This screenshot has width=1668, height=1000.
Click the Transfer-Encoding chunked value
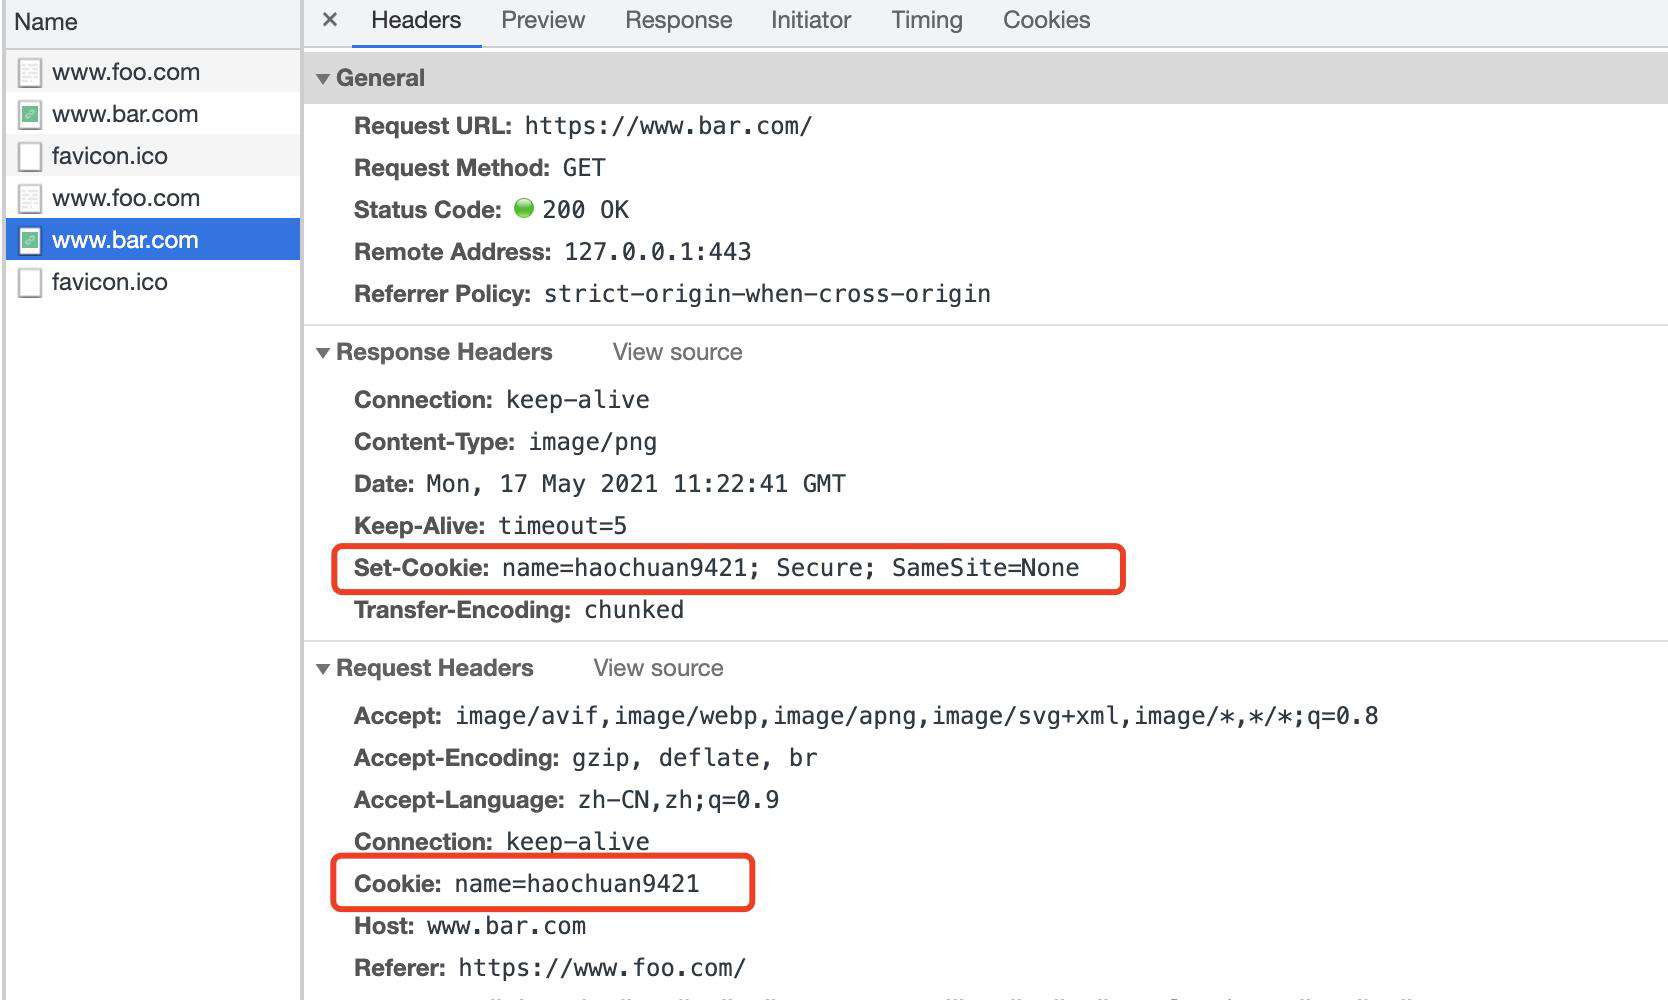634,610
